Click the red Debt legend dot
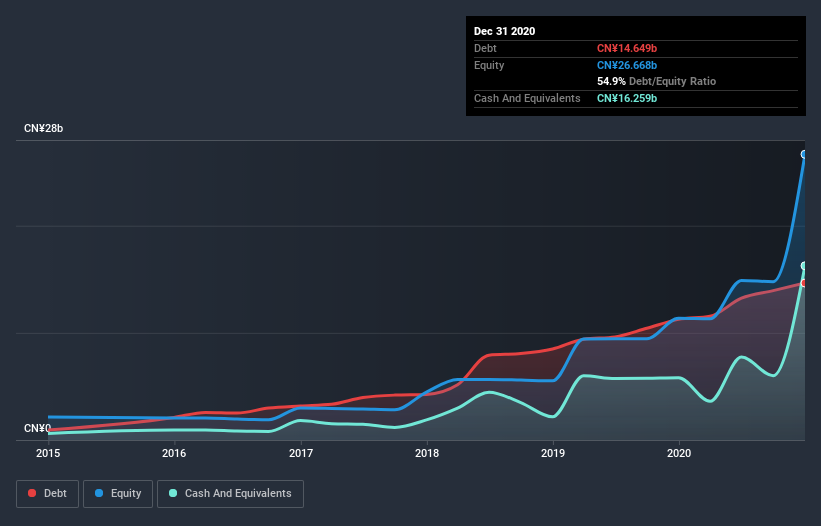The height and width of the screenshot is (526, 821). point(32,493)
